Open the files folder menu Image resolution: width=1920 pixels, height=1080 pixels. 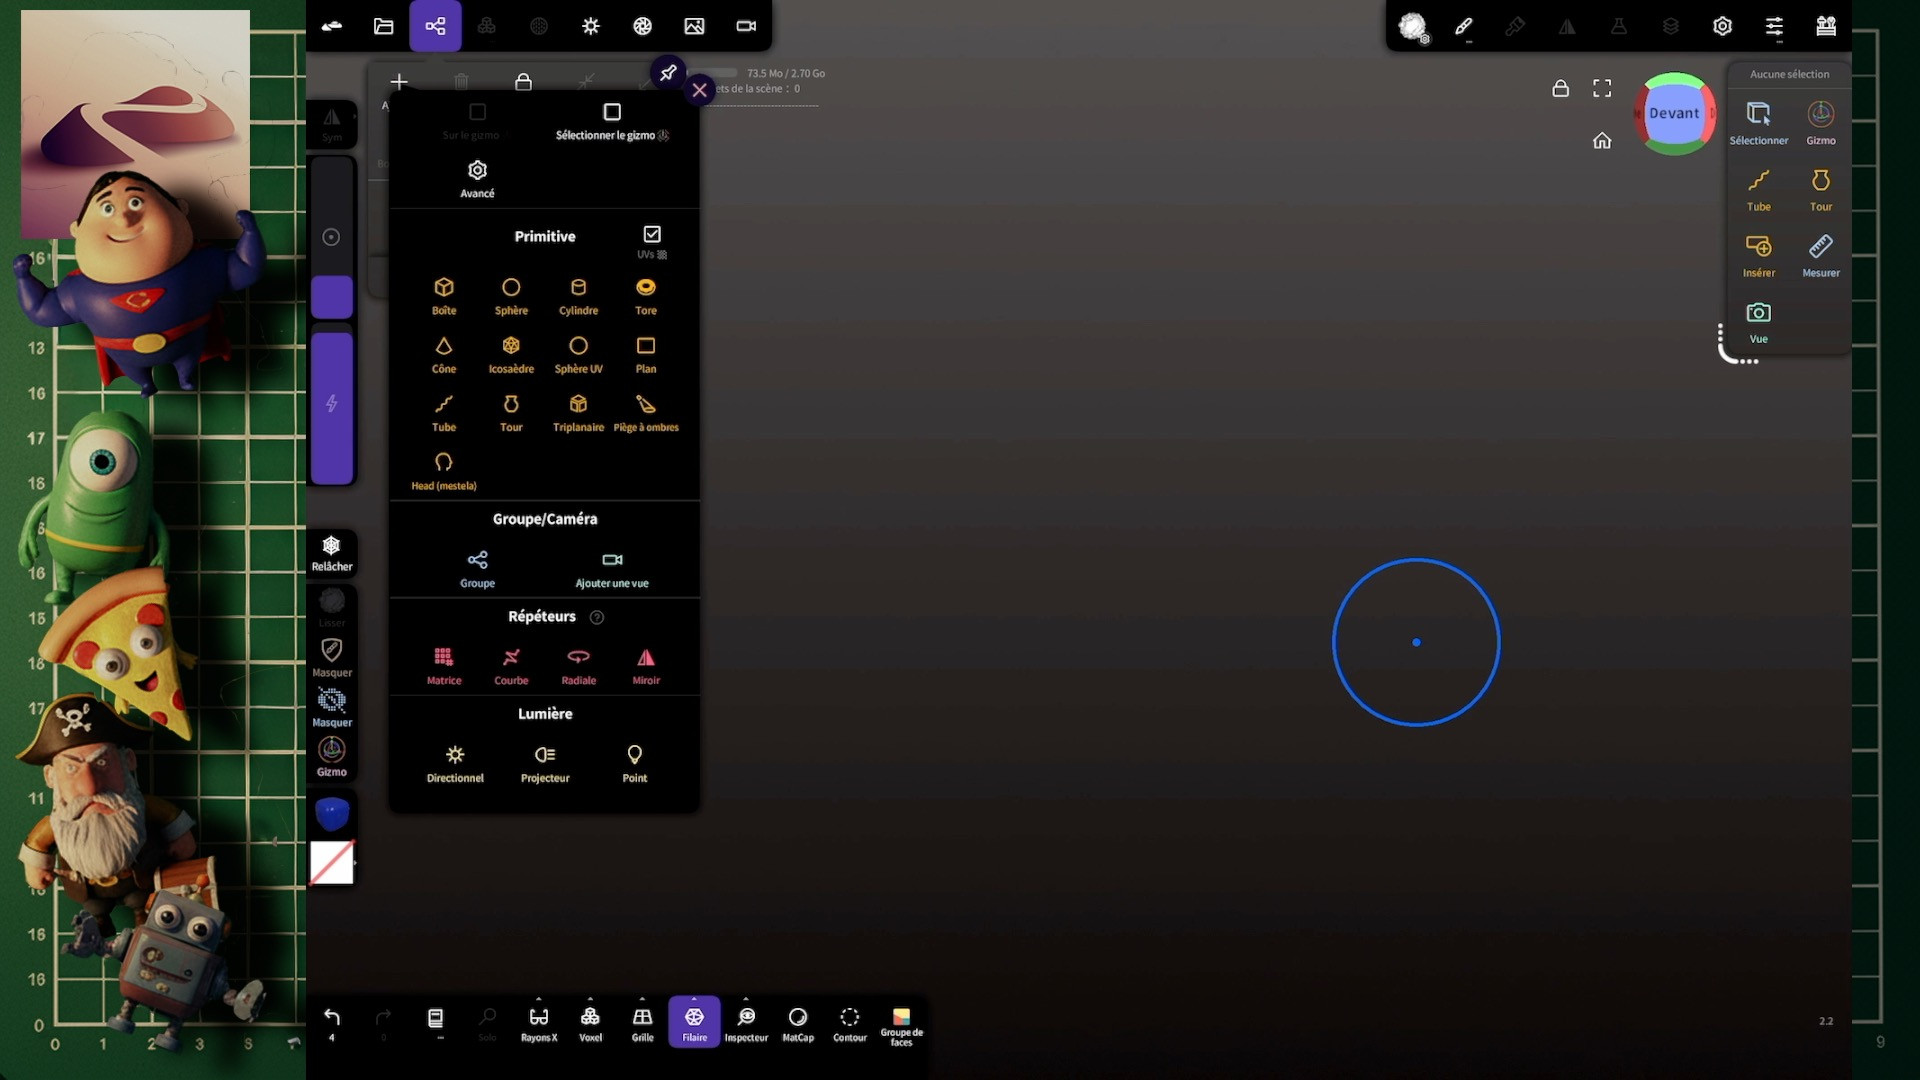[383, 26]
